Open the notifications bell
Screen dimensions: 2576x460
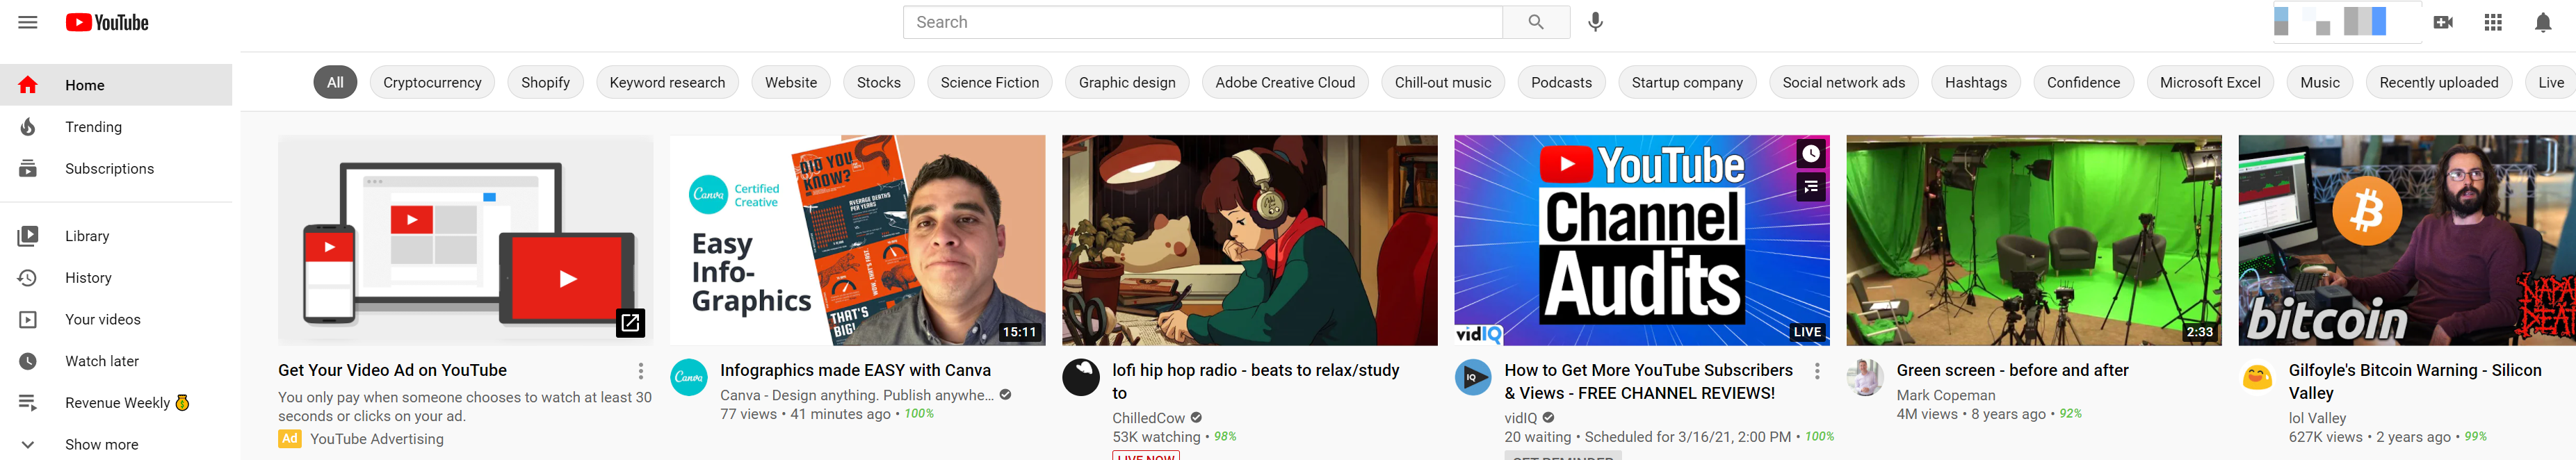(x=2543, y=22)
